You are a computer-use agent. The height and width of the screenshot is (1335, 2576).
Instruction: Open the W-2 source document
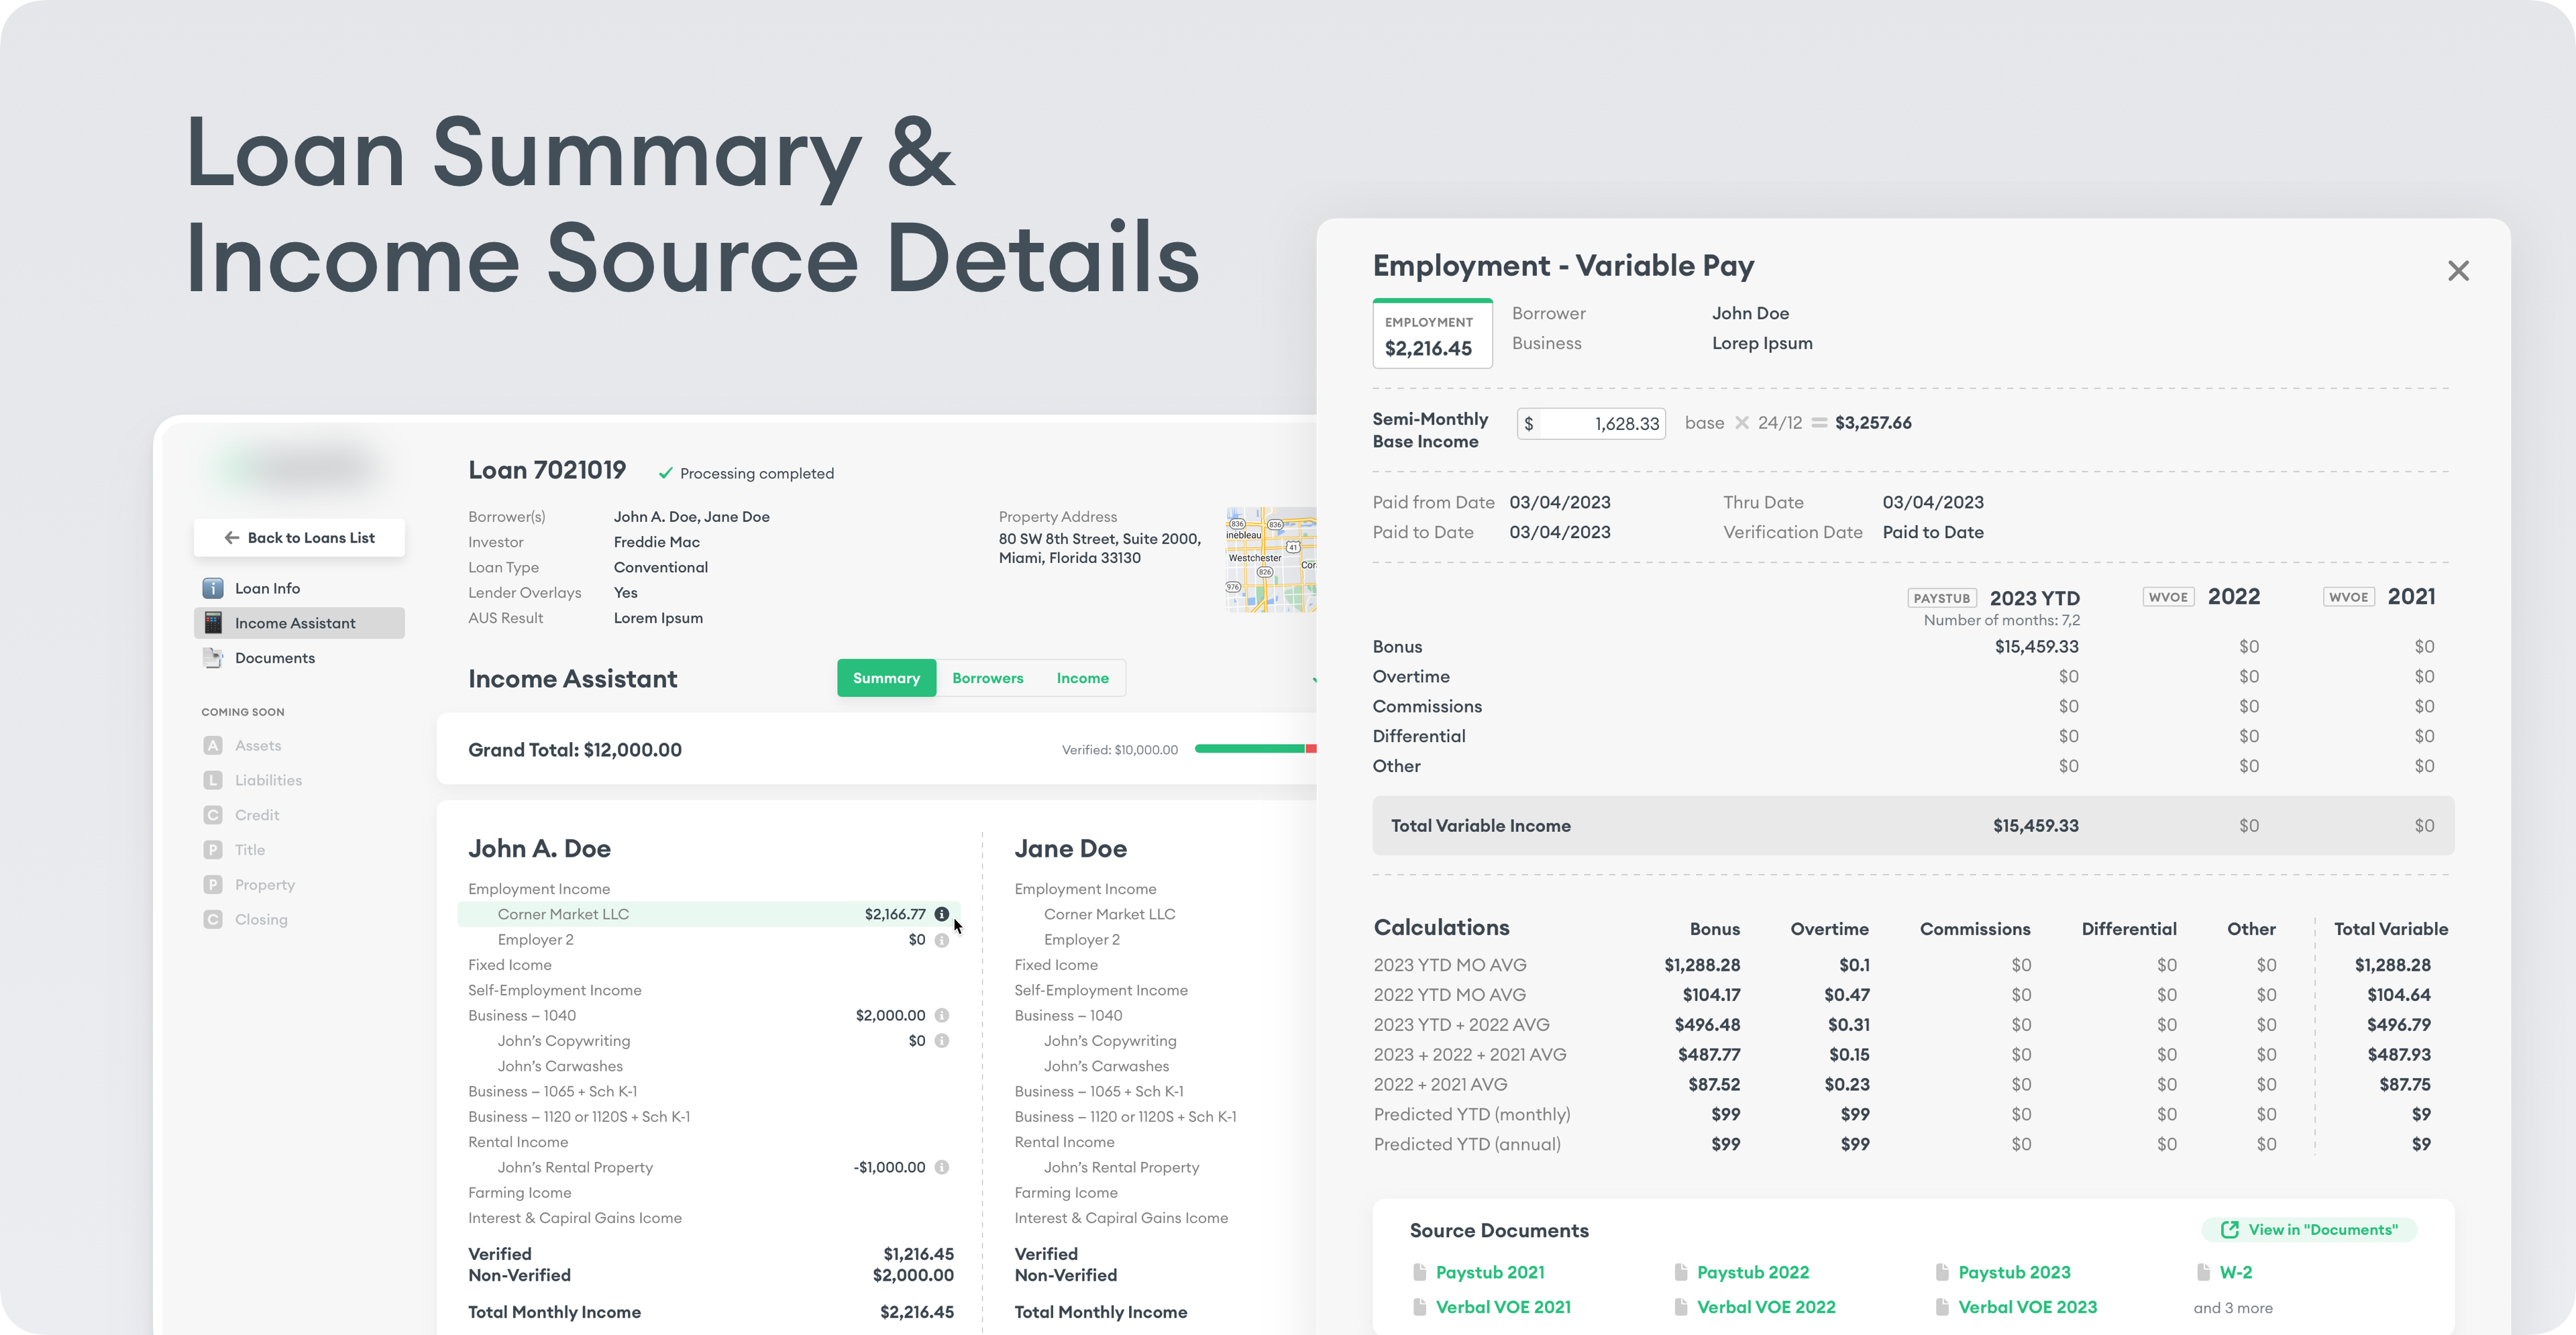tap(2236, 1272)
